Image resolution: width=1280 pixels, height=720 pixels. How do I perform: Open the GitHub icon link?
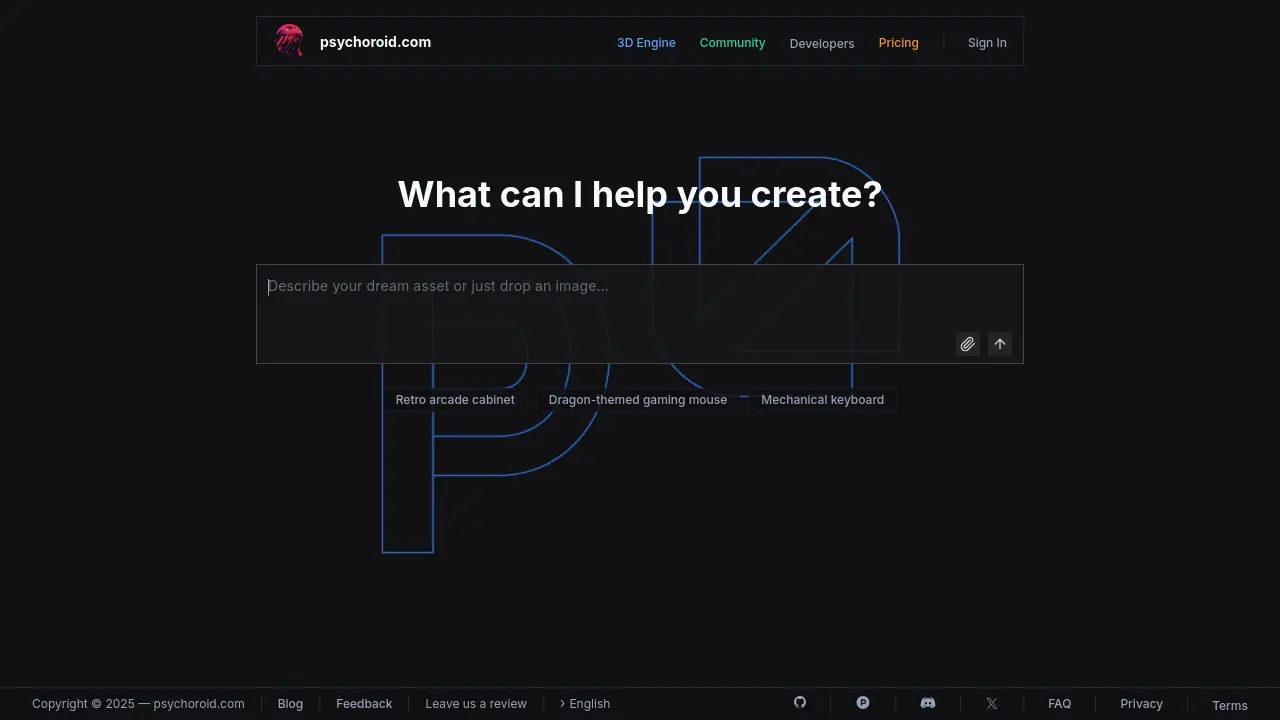[x=800, y=703]
